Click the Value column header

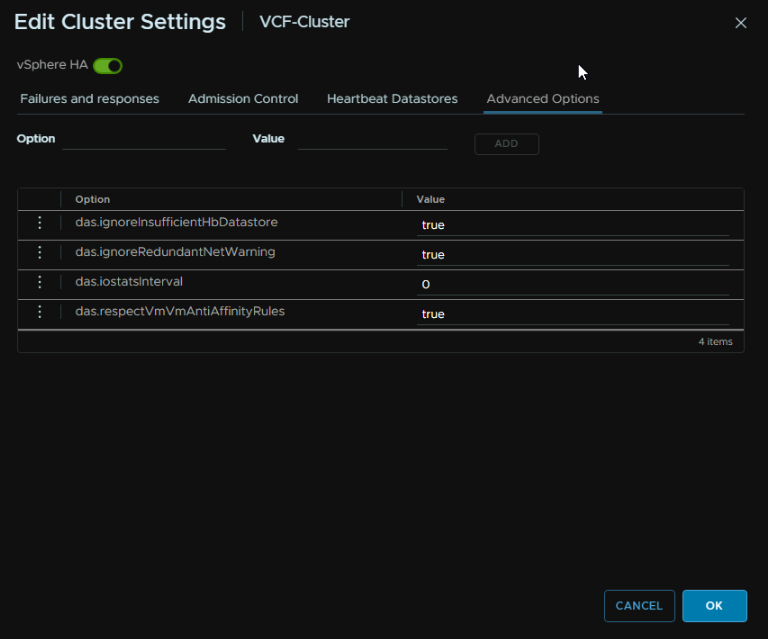point(431,199)
